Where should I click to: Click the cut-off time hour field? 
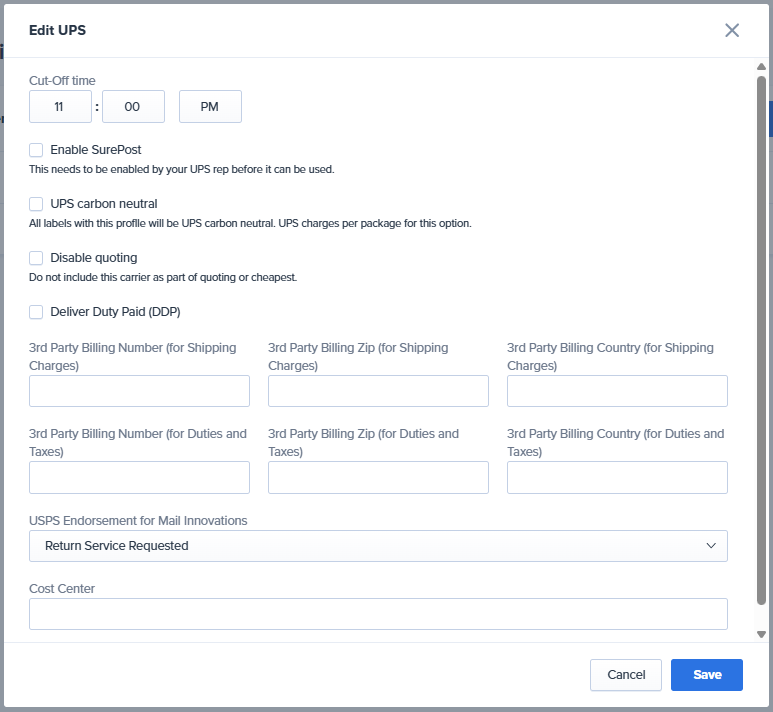[60, 107]
